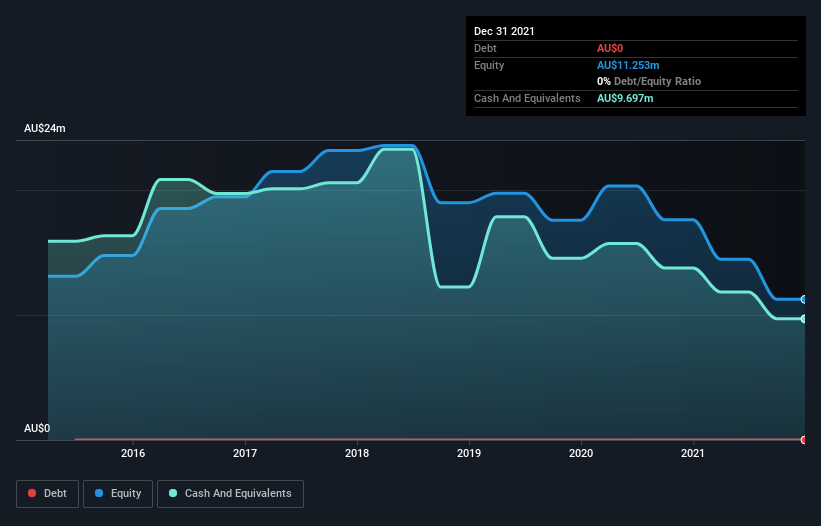The height and width of the screenshot is (526, 821).
Task: Select the teal Cash endpoint marker
Action: click(x=803, y=318)
